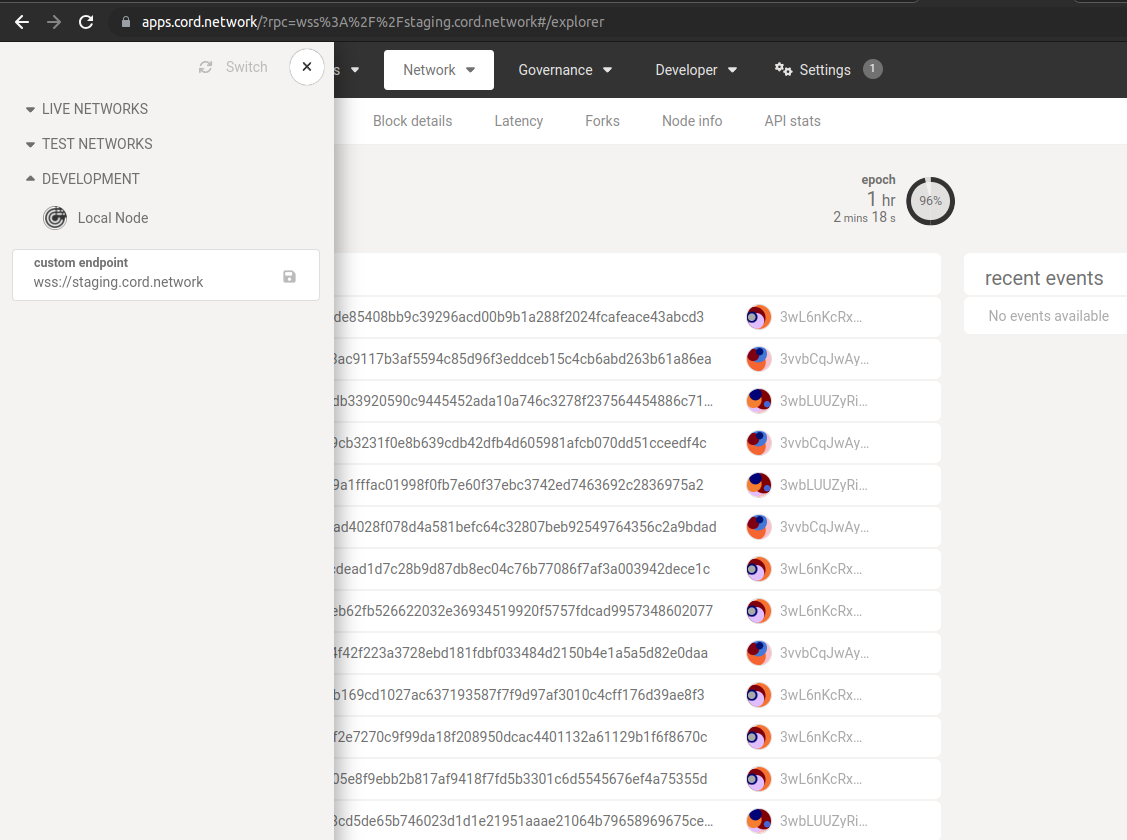Select the Local Node network icon
Viewport: 1127px width, 840px height.
pyautogui.click(x=55, y=217)
